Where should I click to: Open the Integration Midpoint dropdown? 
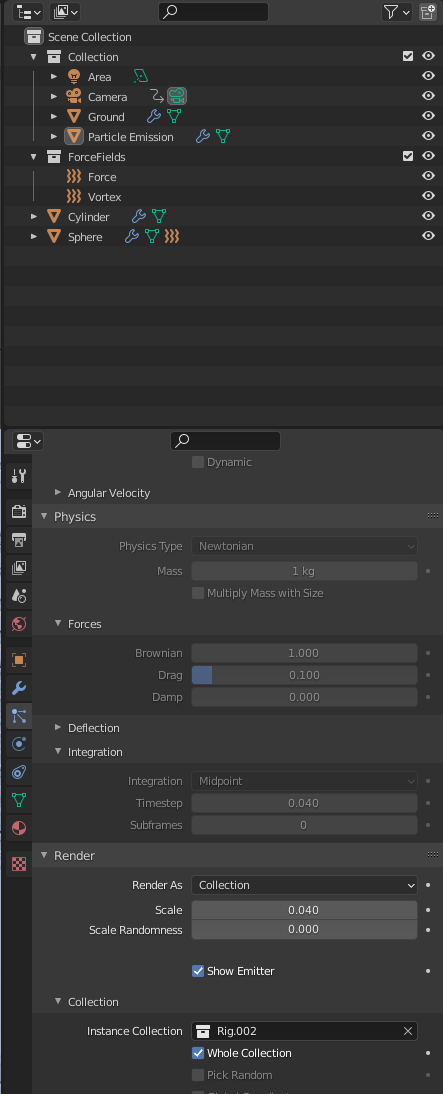click(304, 781)
